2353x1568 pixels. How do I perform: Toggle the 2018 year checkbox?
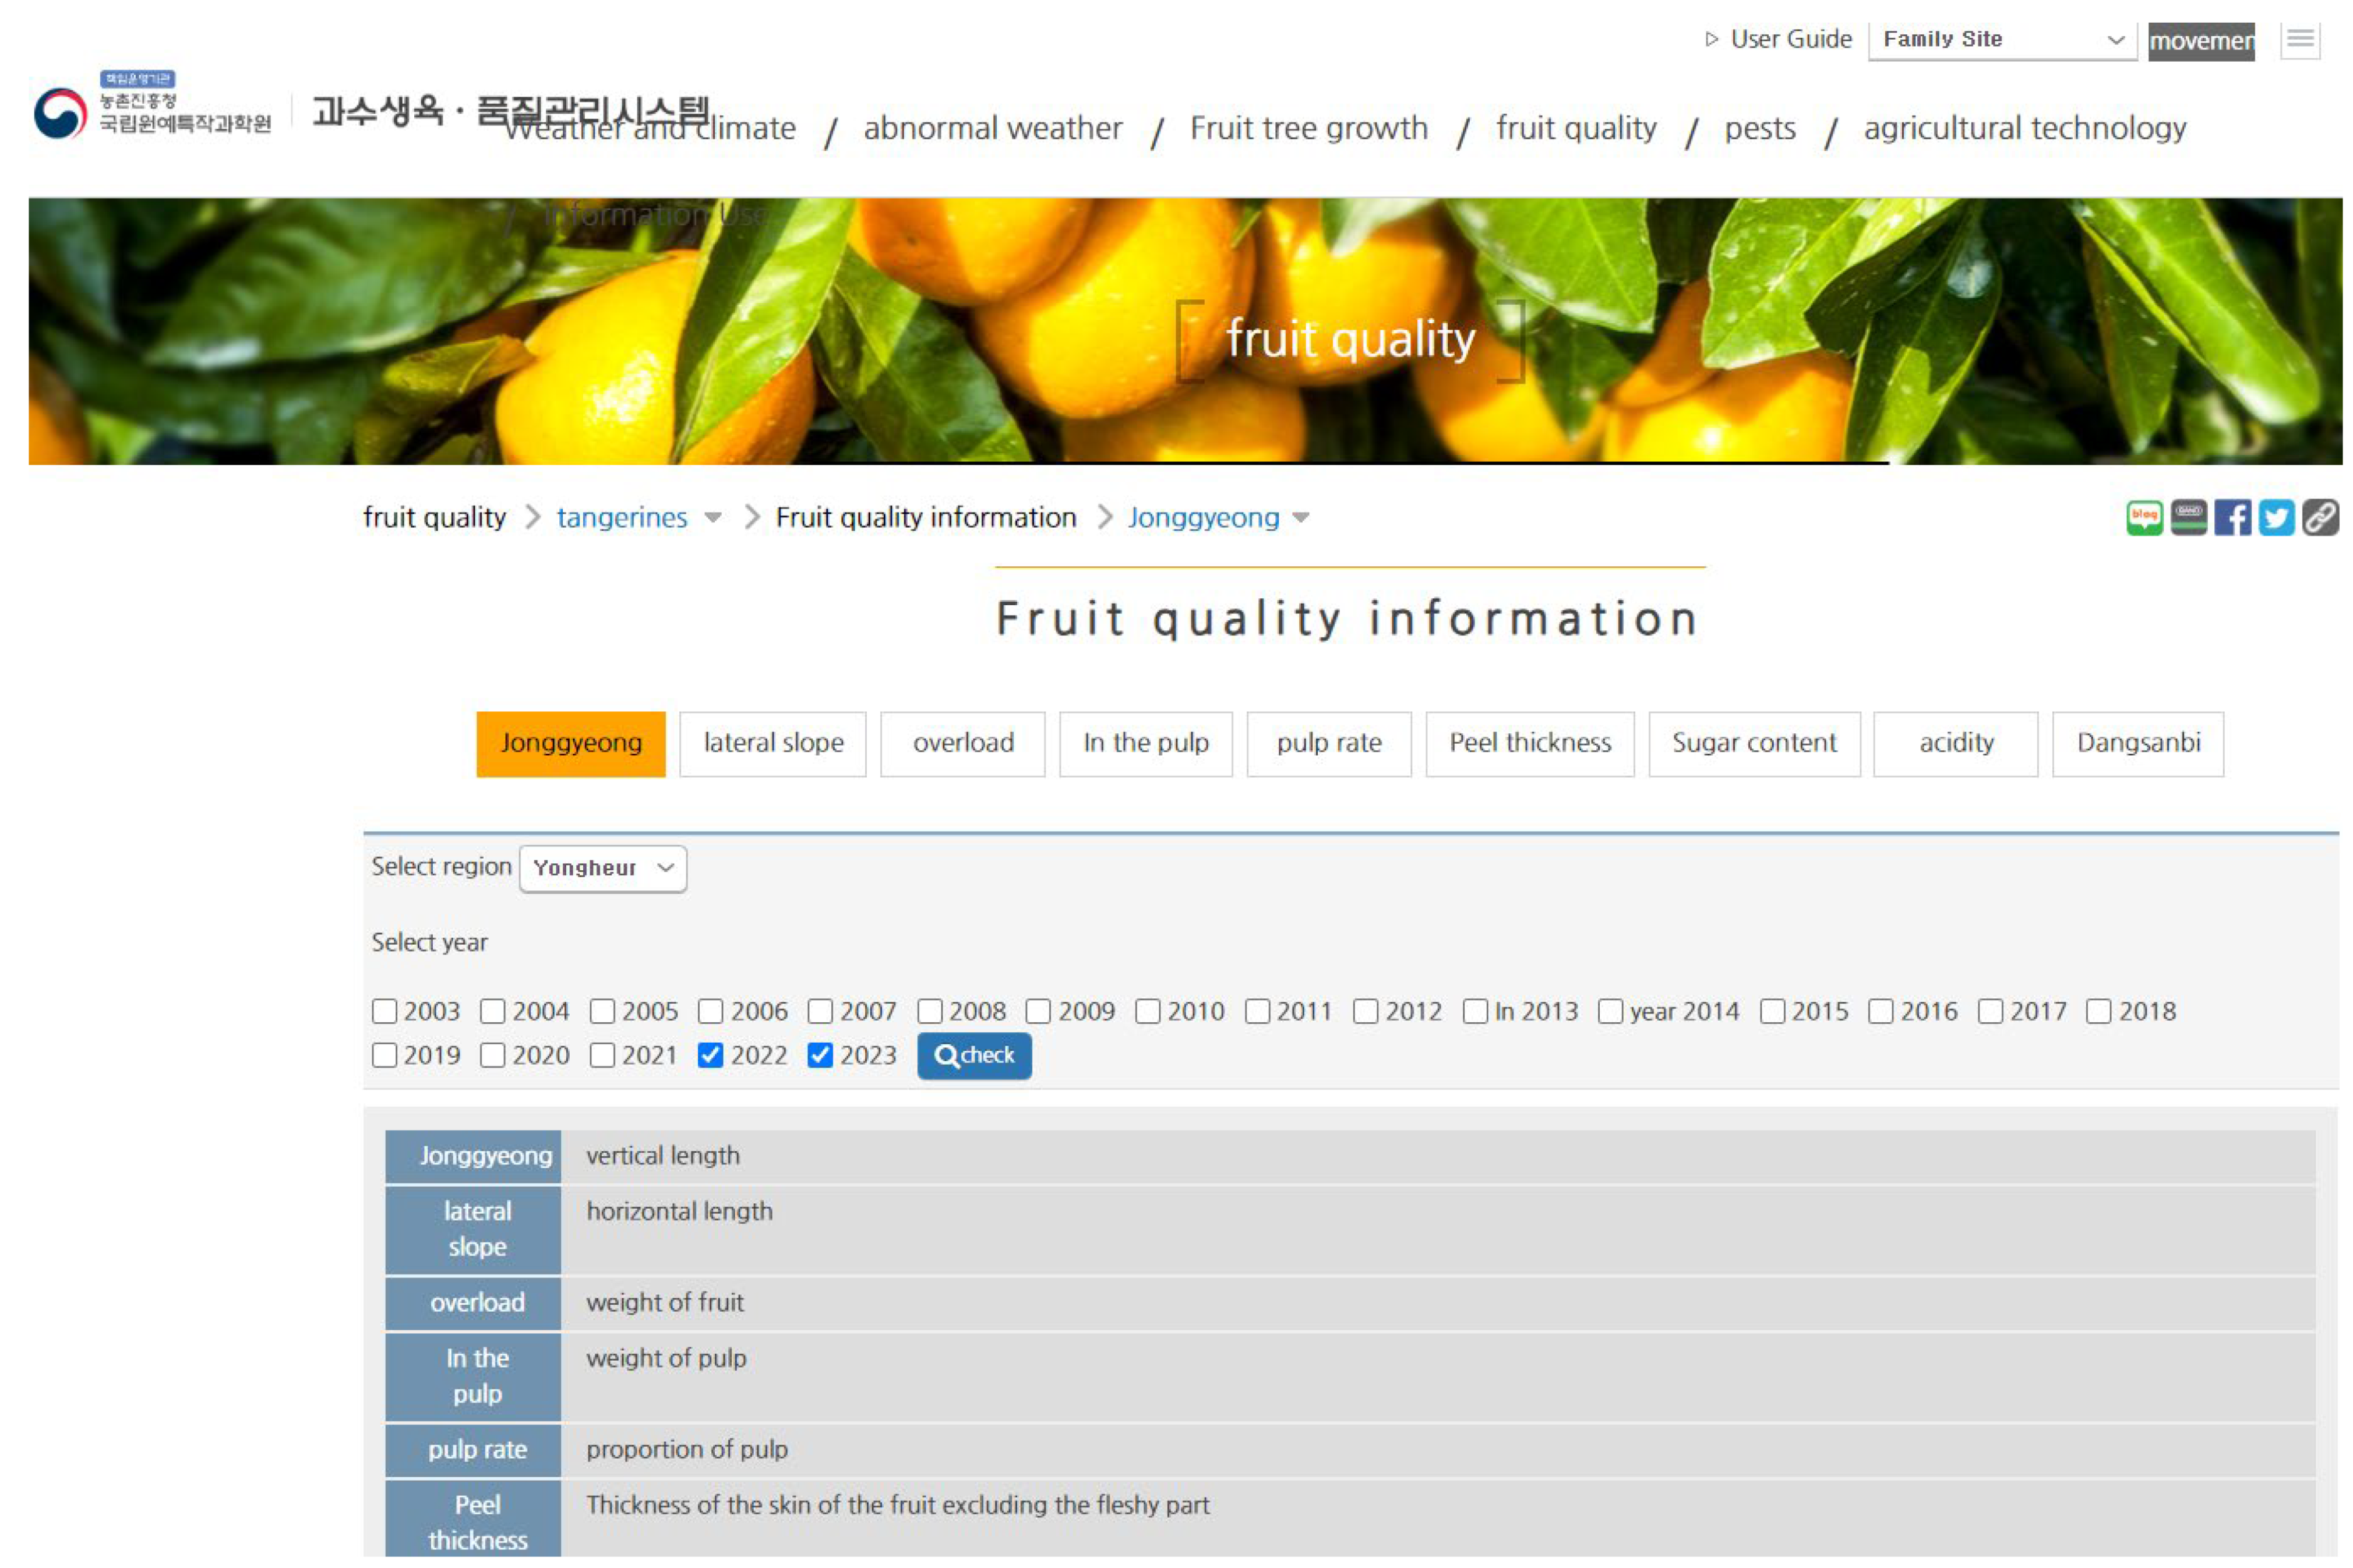(x=2098, y=1011)
